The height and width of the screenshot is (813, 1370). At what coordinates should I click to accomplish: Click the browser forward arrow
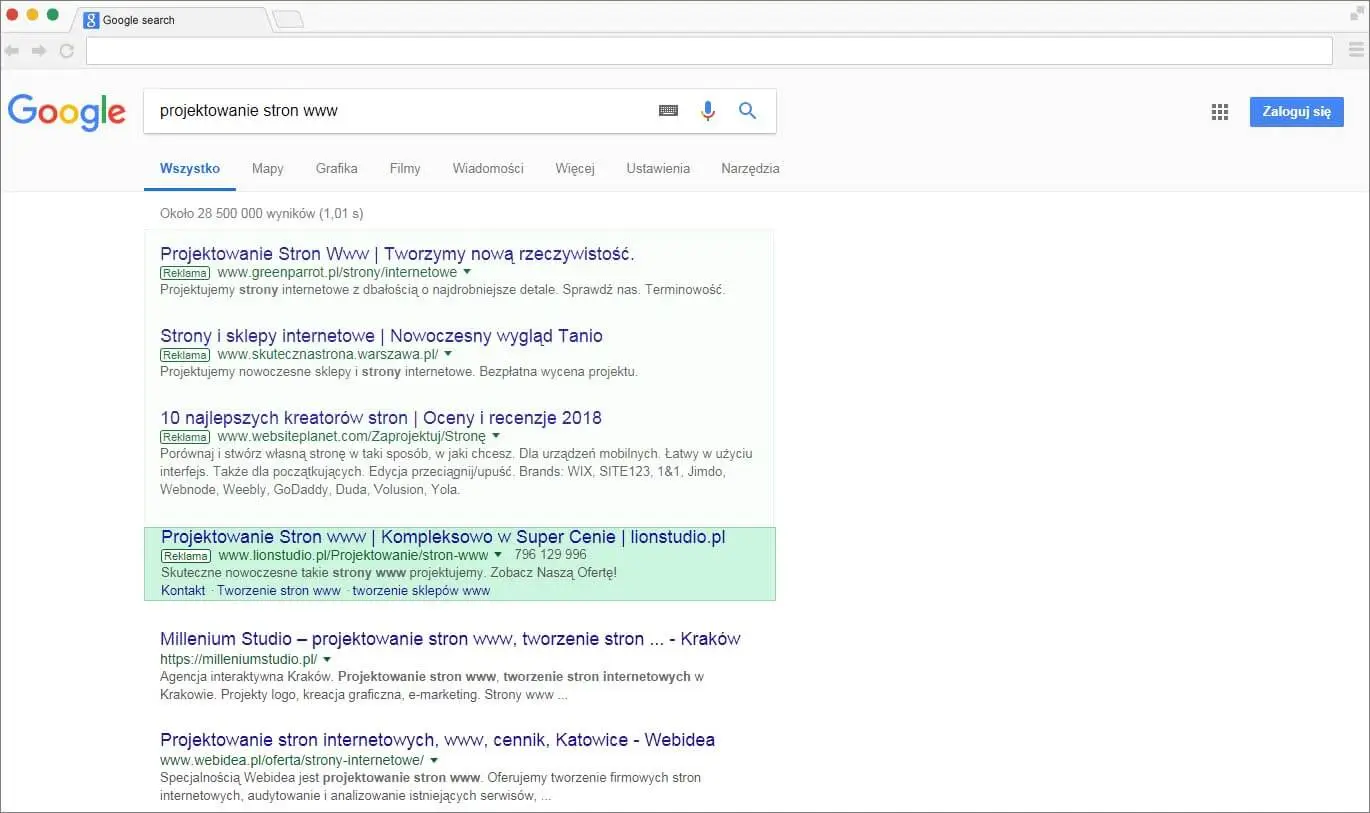[x=39, y=50]
